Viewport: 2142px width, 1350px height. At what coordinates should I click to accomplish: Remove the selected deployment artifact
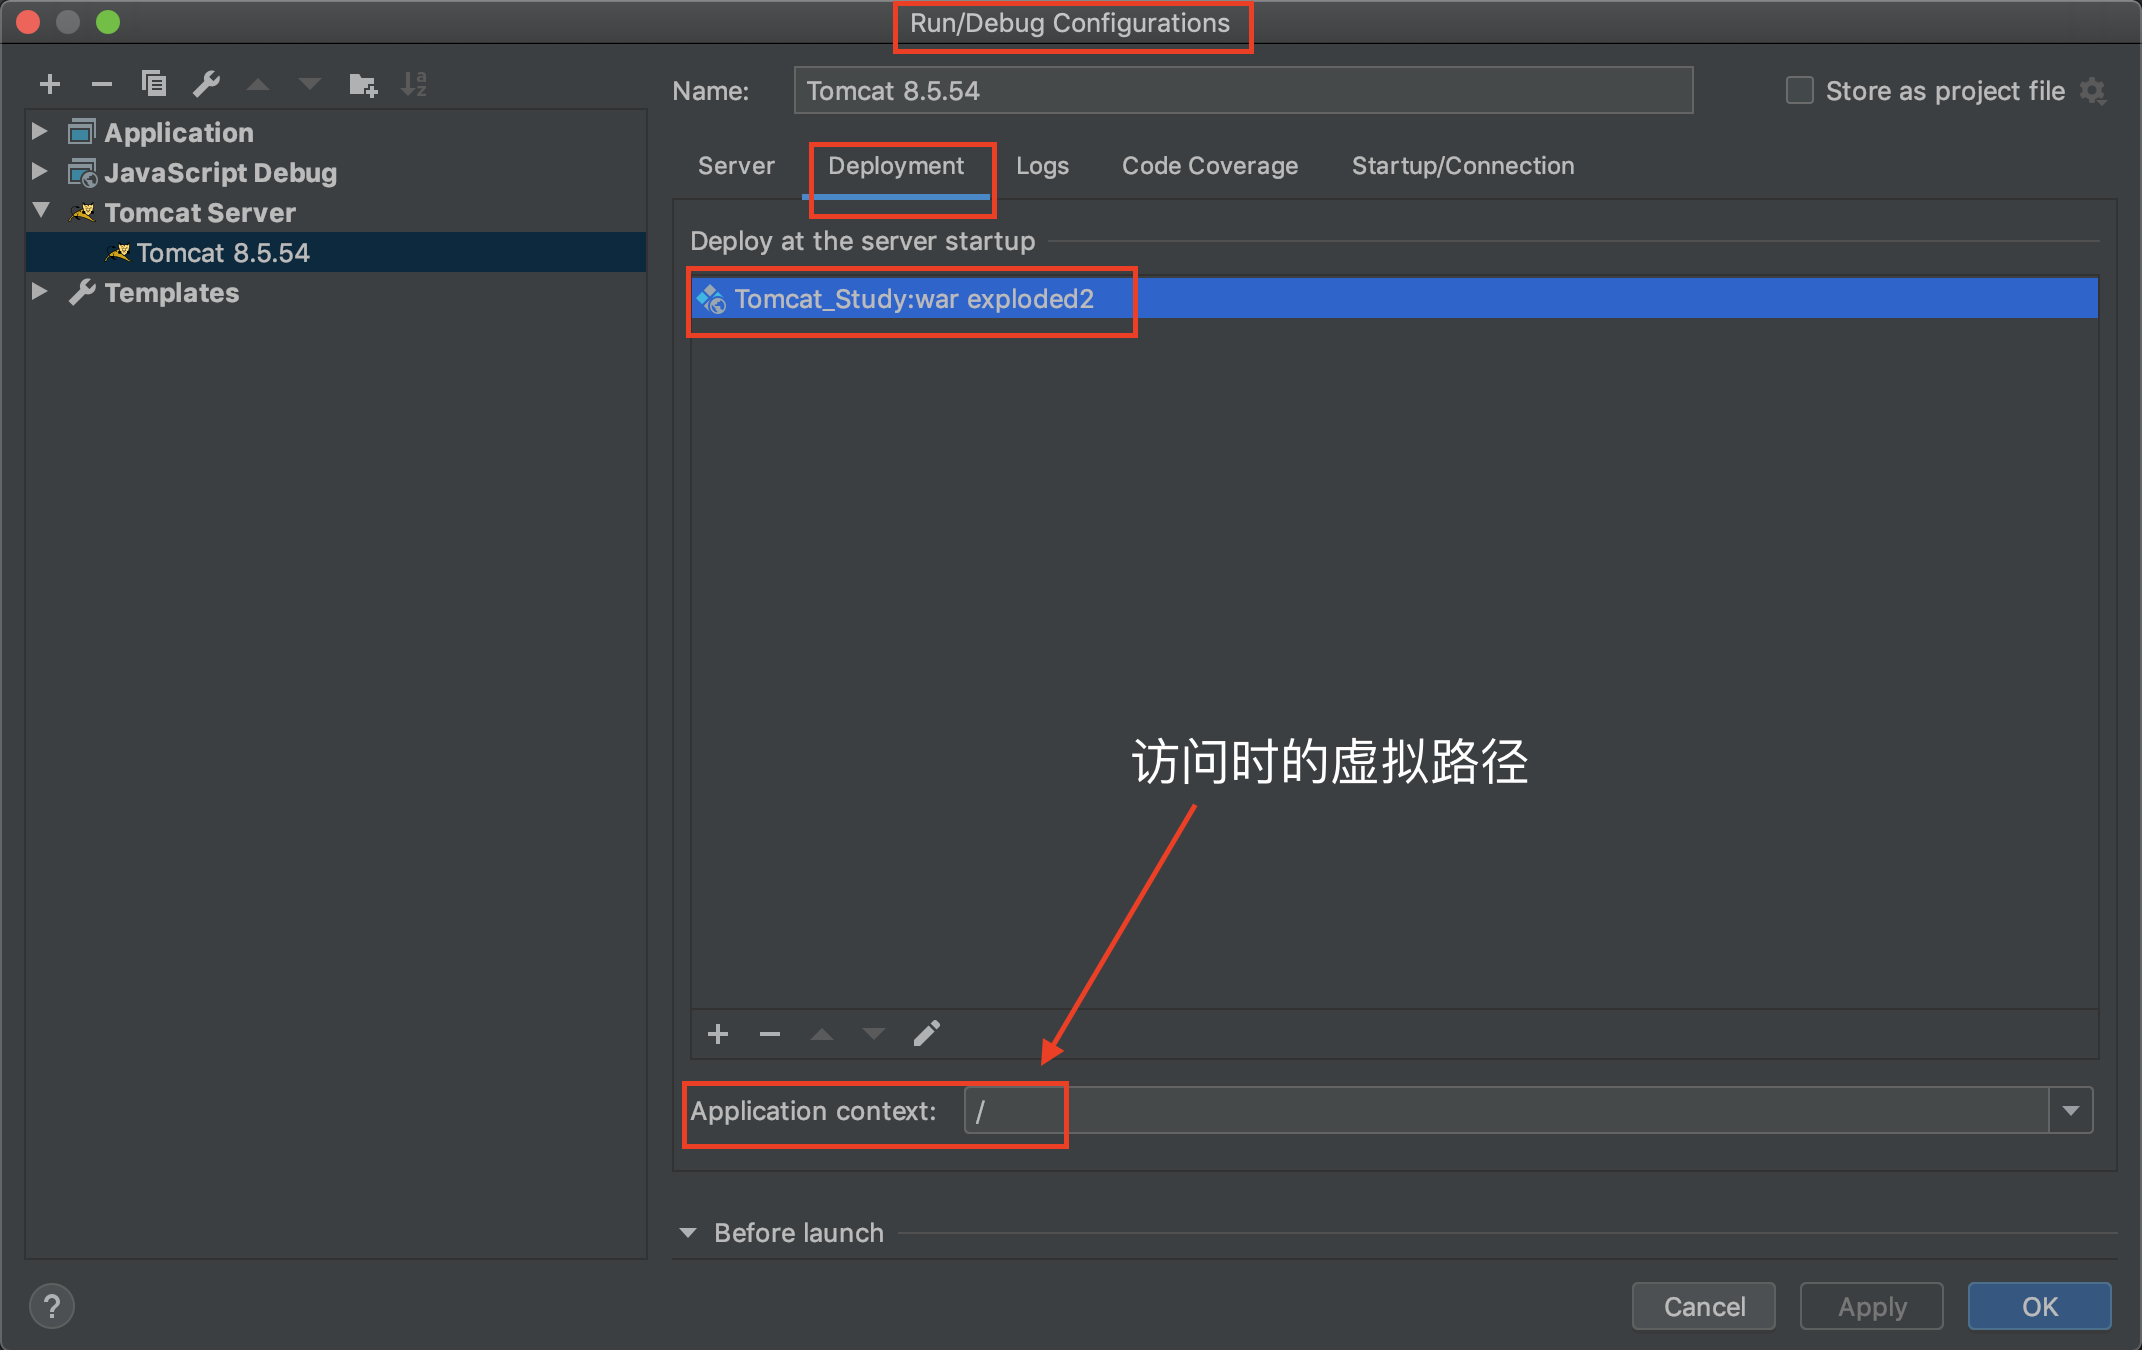point(770,1033)
